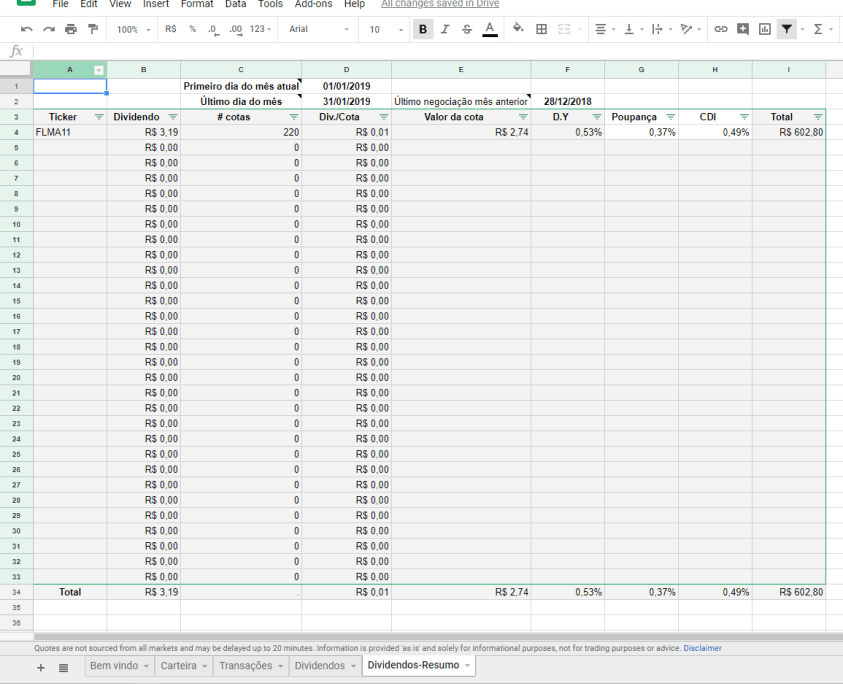Image resolution: width=843 pixels, height=684 pixels.
Task: Format as currency with R$ button
Action: click(170, 29)
